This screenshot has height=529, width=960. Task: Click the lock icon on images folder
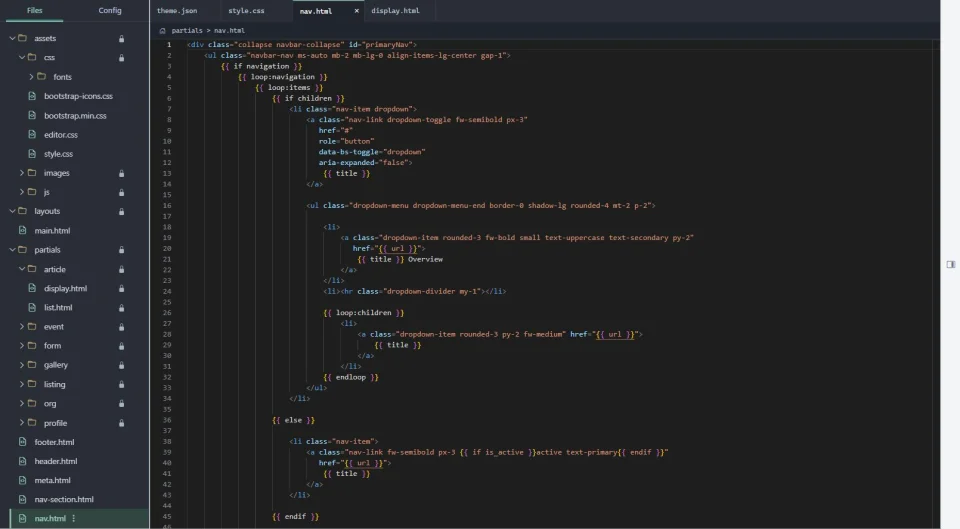tap(121, 173)
